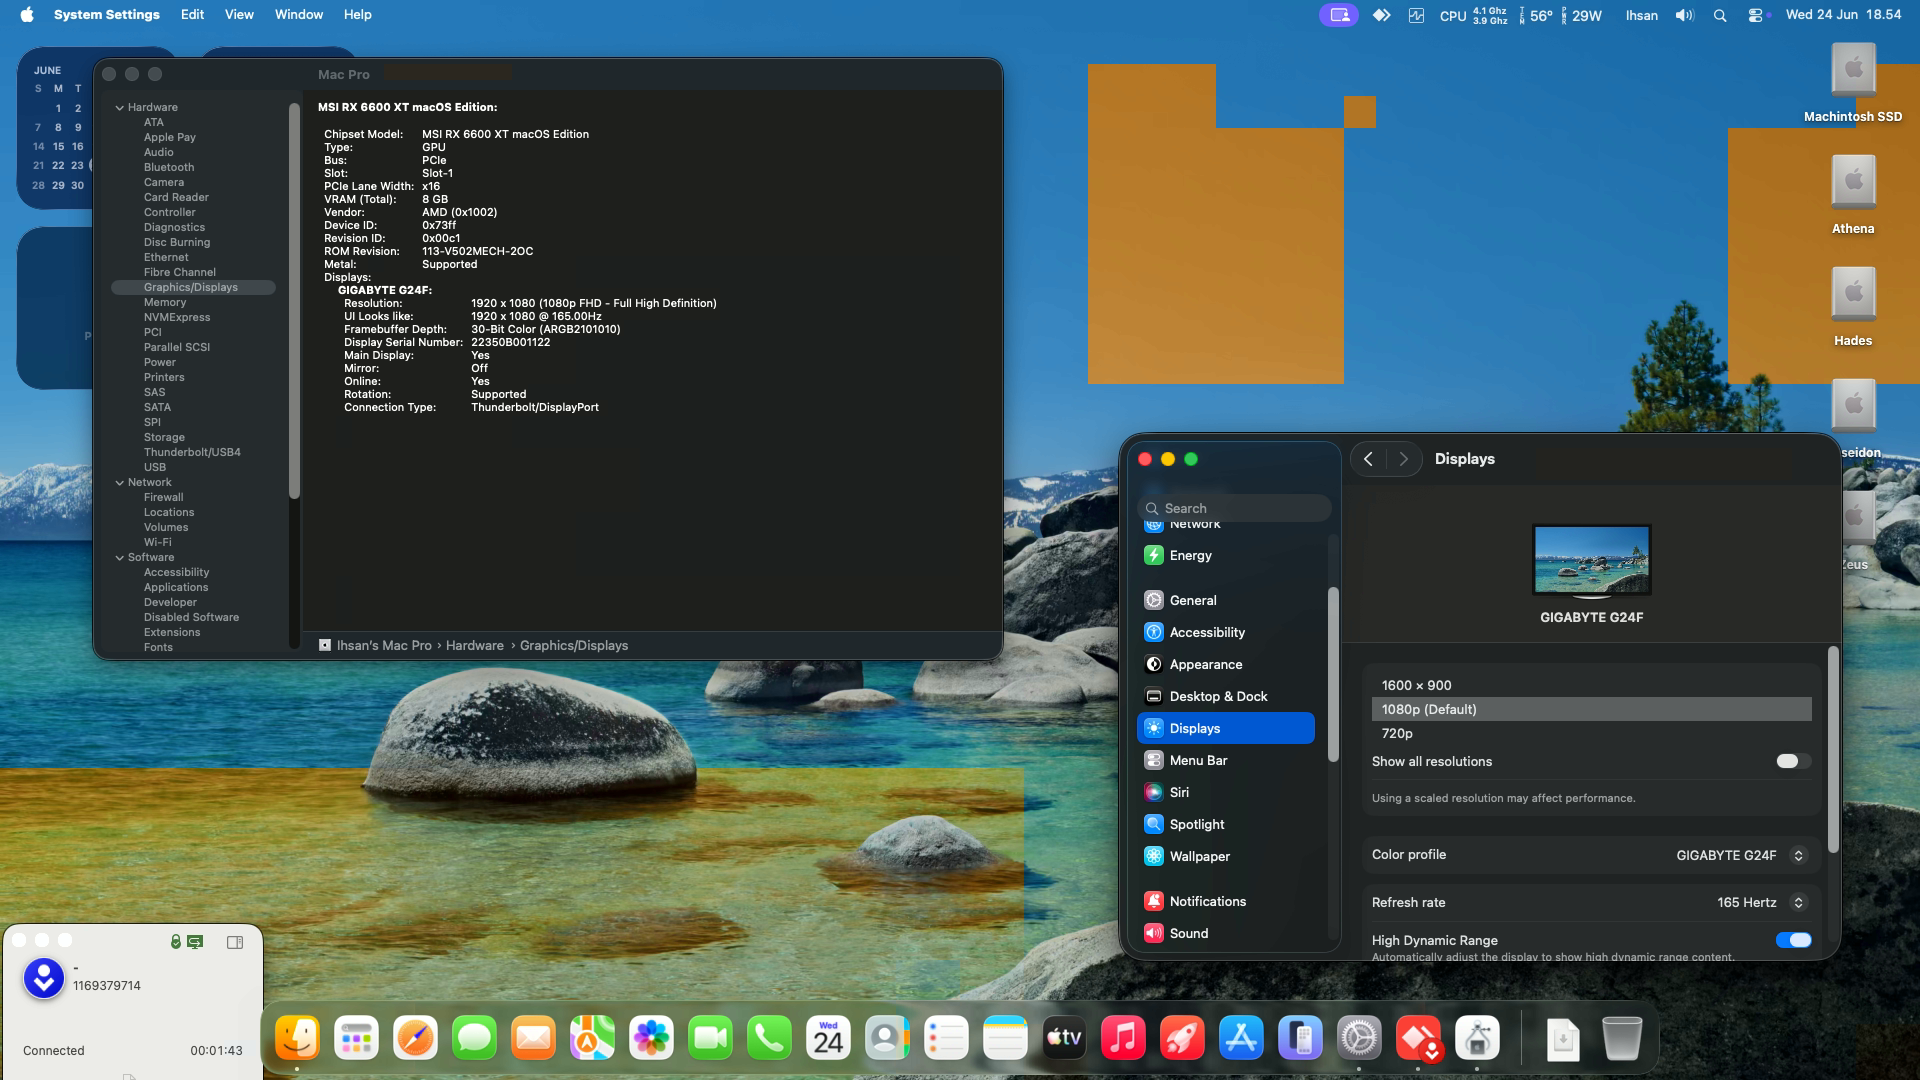
Task: Click the GIGABYTE G24F display thumbnail
Action: point(1591,560)
